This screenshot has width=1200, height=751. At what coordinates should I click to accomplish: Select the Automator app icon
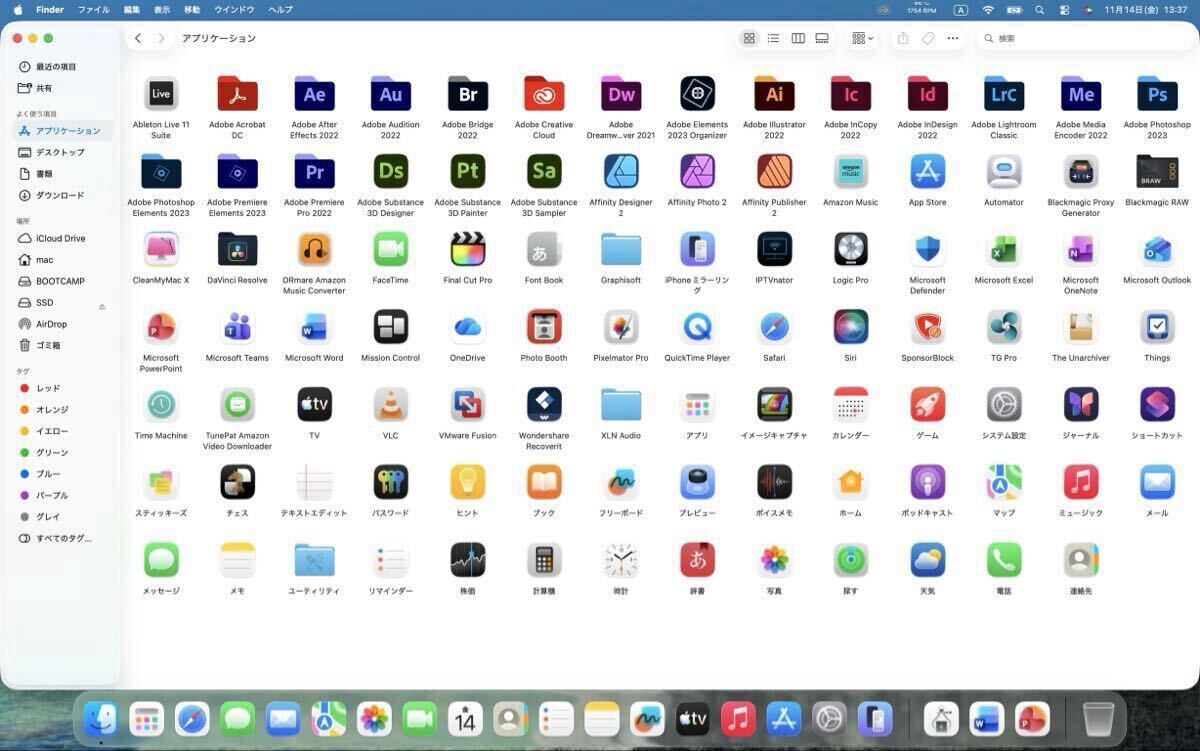click(1004, 171)
